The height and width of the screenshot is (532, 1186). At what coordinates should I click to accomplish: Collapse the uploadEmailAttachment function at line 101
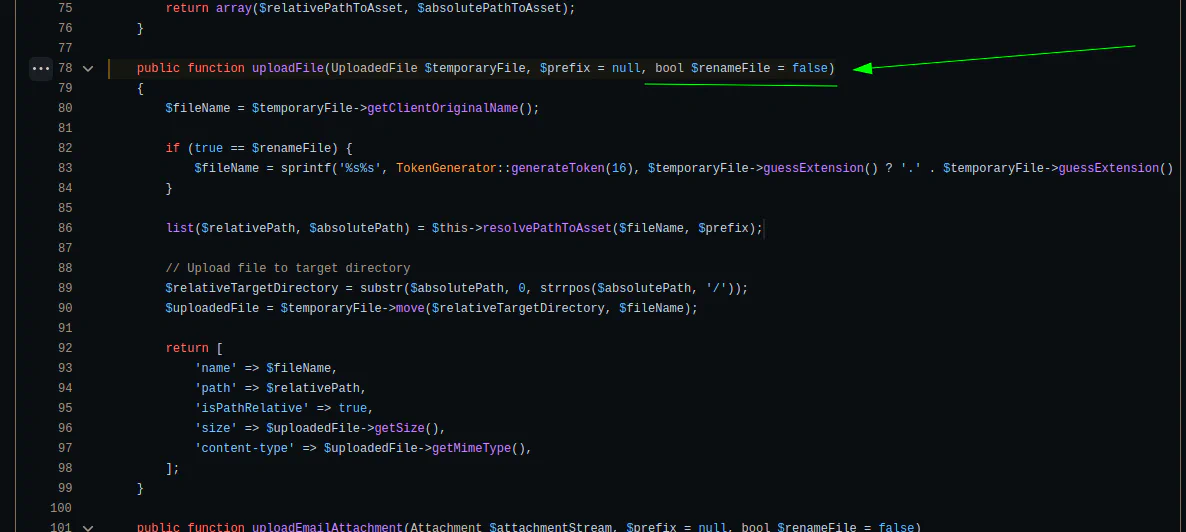[x=88, y=527]
